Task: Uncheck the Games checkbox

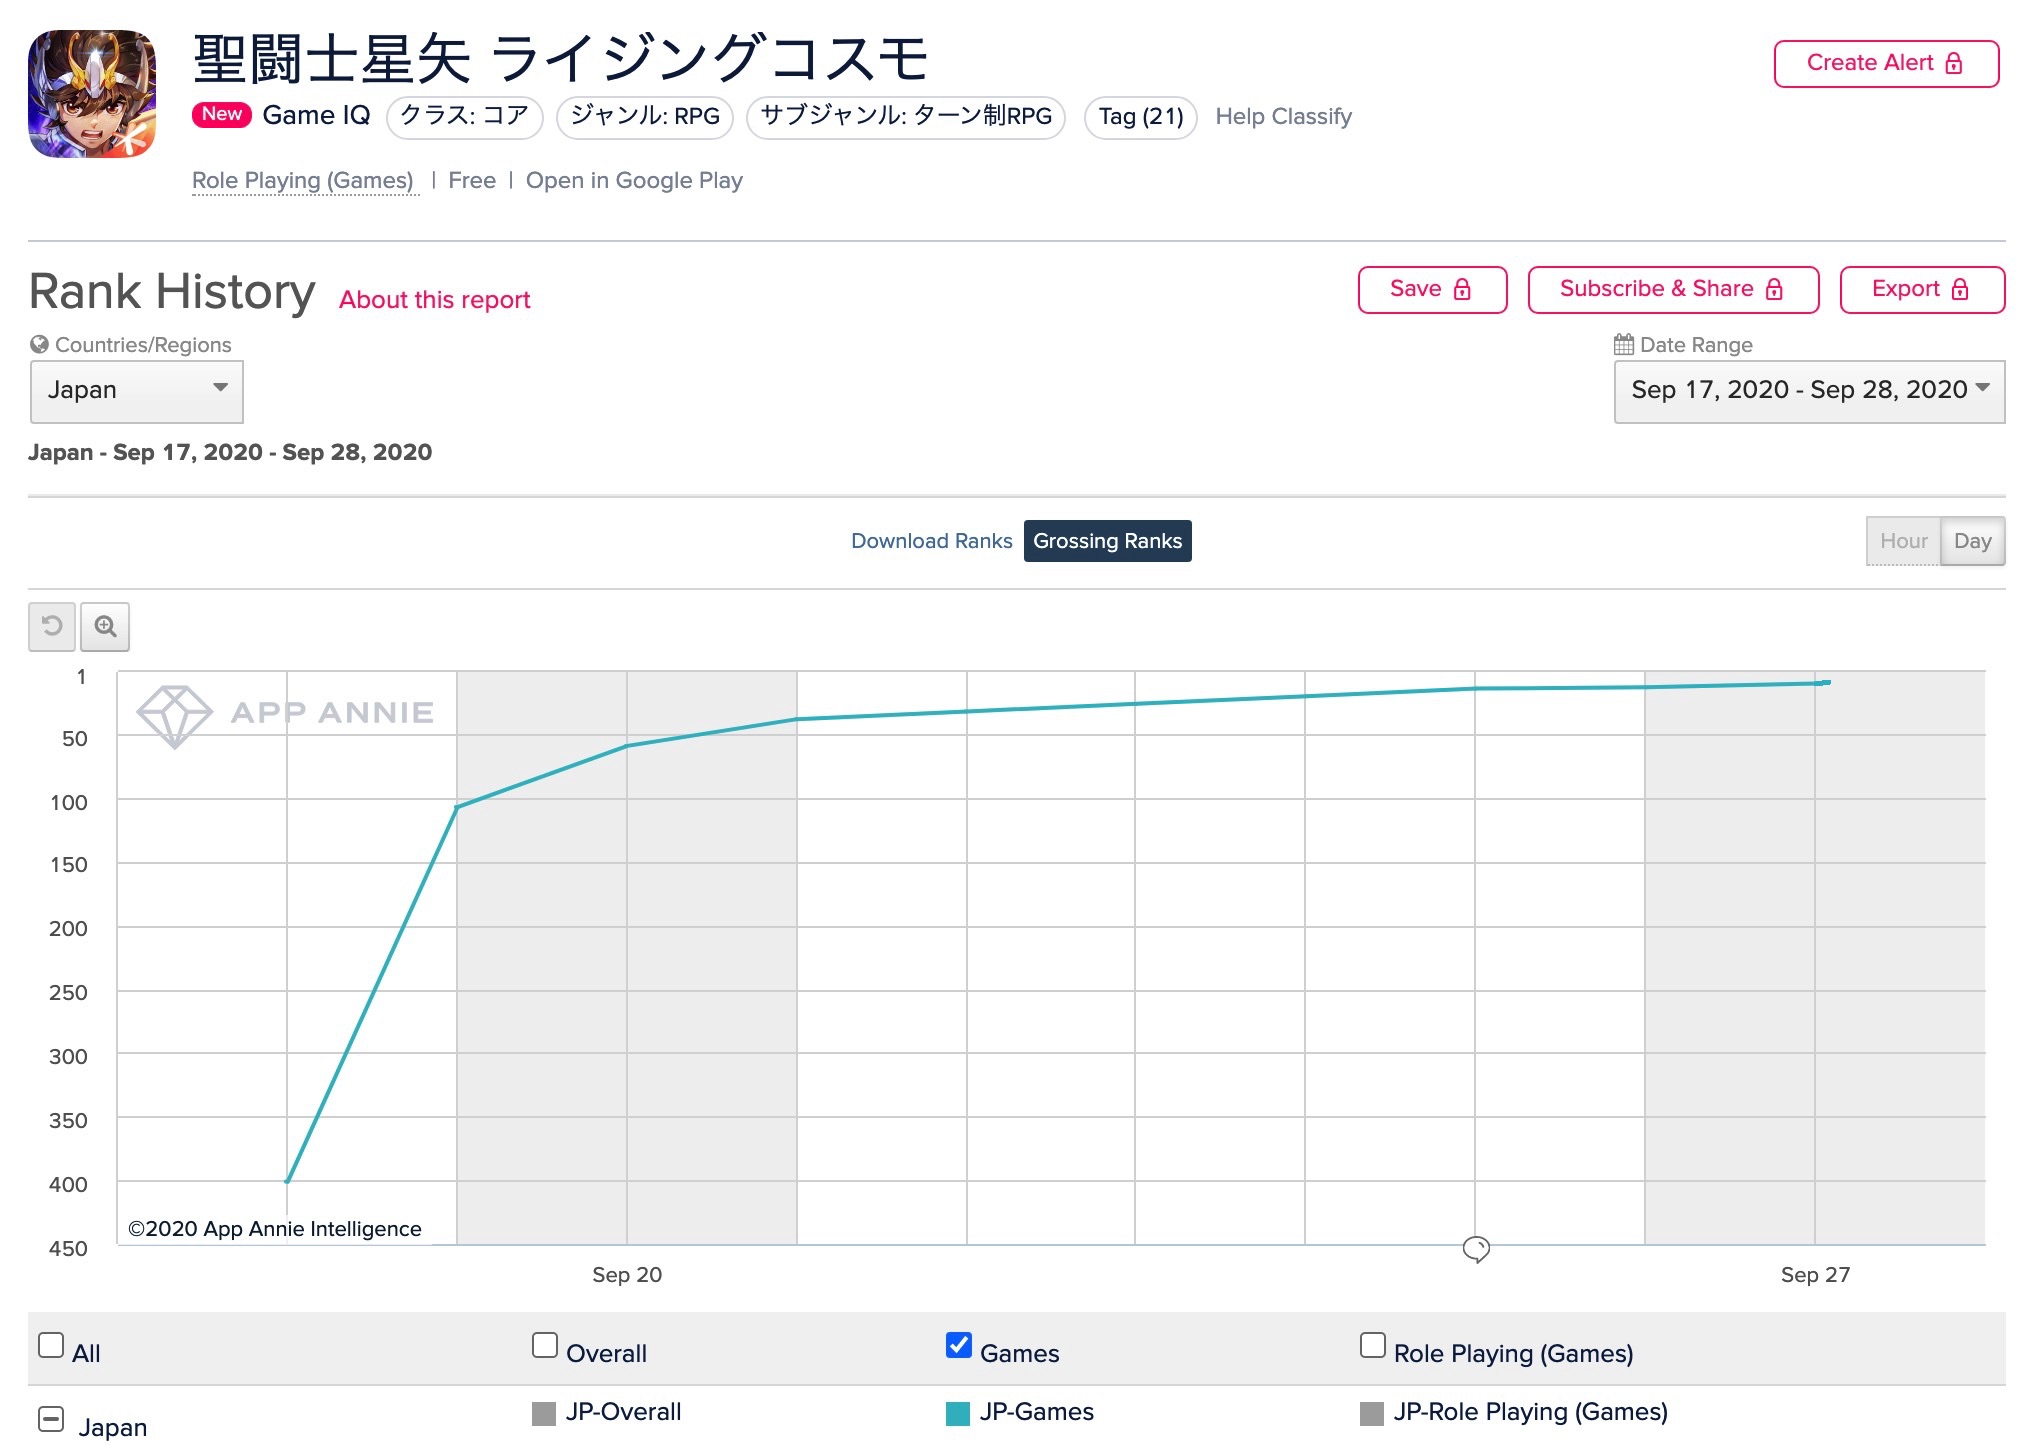Action: click(x=959, y=1345)
